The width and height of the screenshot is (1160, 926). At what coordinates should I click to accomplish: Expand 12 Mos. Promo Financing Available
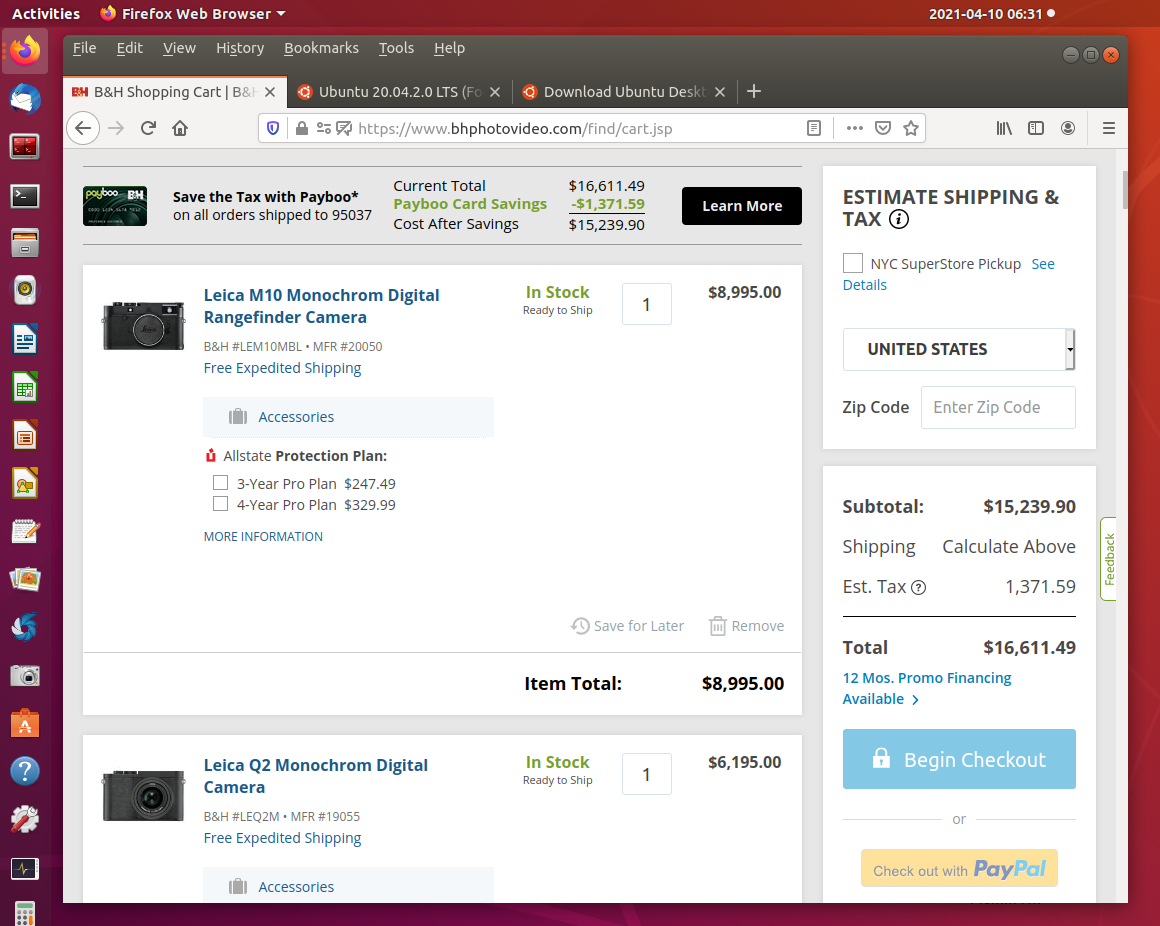tap(927, 688)
